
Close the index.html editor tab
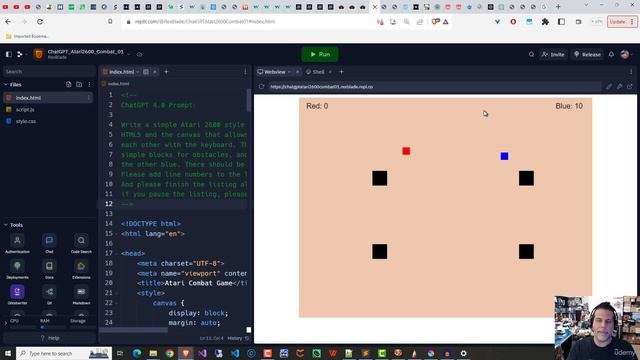pyautogui.click(x=155, y=72)
